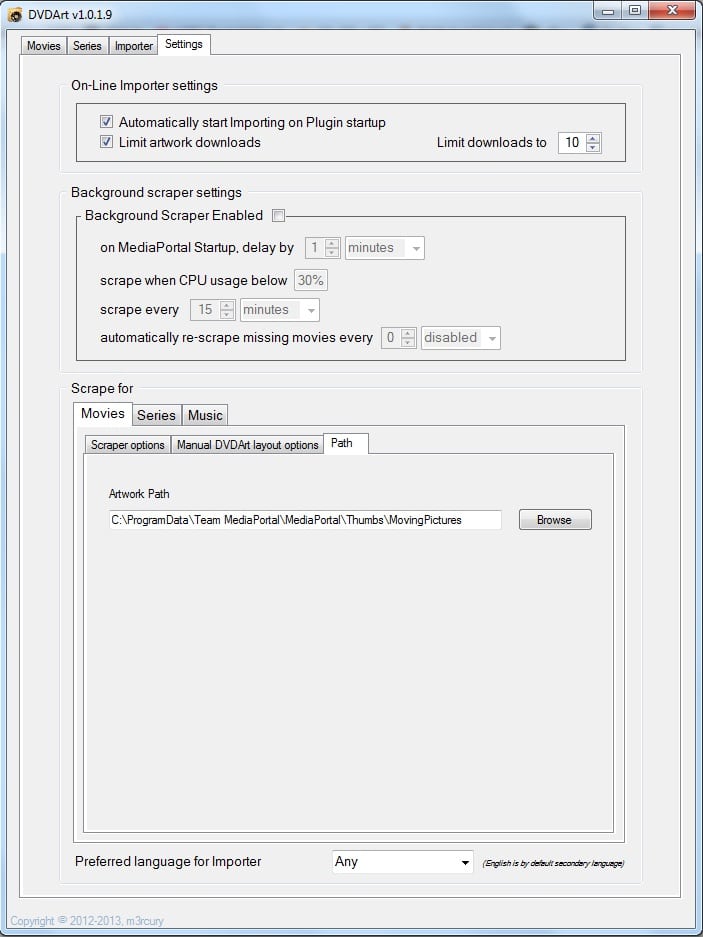Minimize the DVDArt window

coord(609,11)
